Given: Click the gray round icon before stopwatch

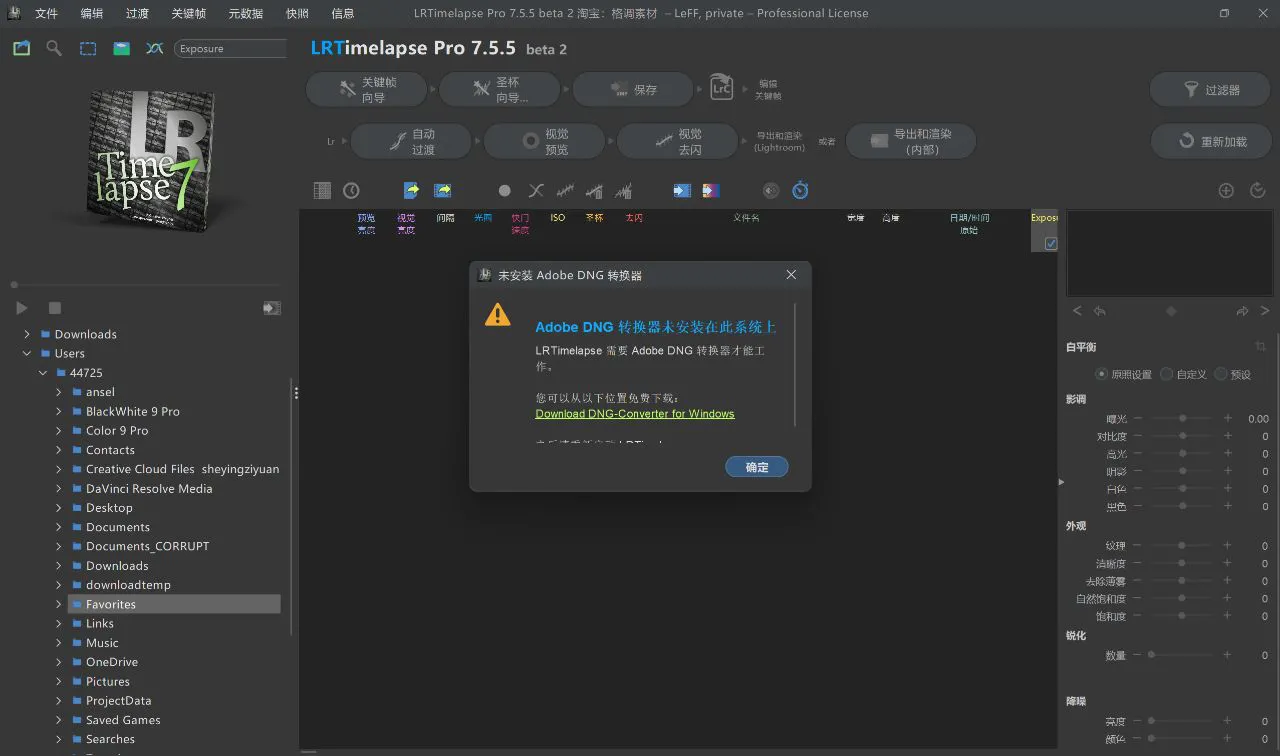Looking at the screenshot, I should pyautogui.click(x=771, y=190).
